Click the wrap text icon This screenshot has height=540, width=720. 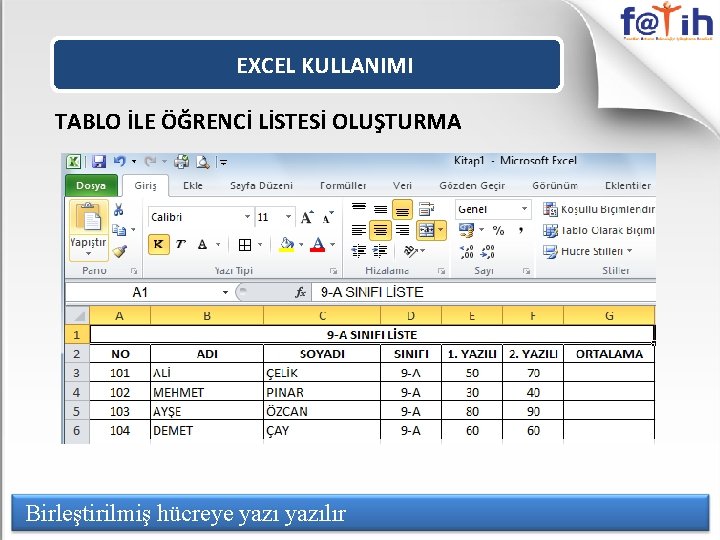tap(426, 209)
